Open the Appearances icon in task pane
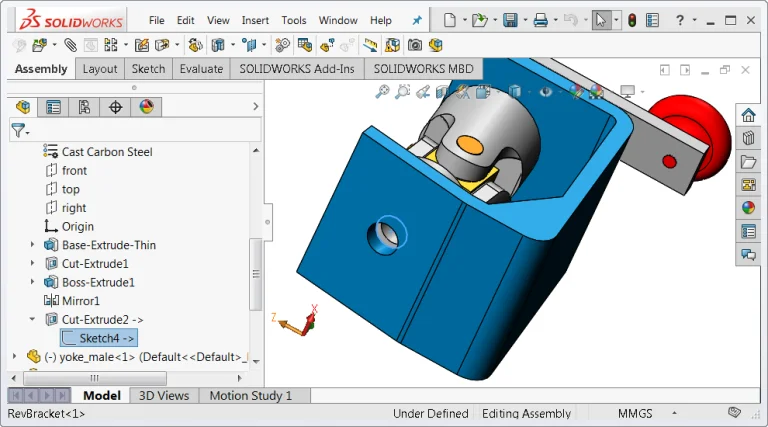Screen dimensions: 768x427 click(x=748, y=208)
